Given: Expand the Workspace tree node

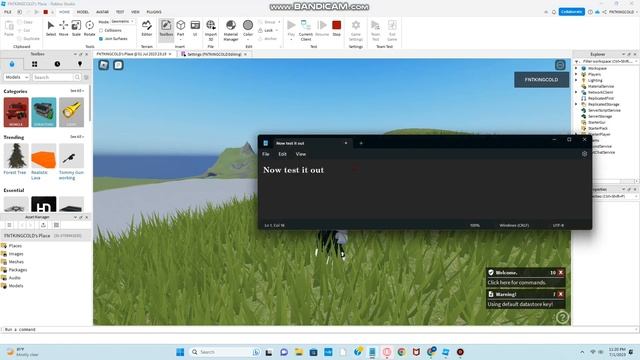Looking at the screenshot, I should click(x=576, y=68).
